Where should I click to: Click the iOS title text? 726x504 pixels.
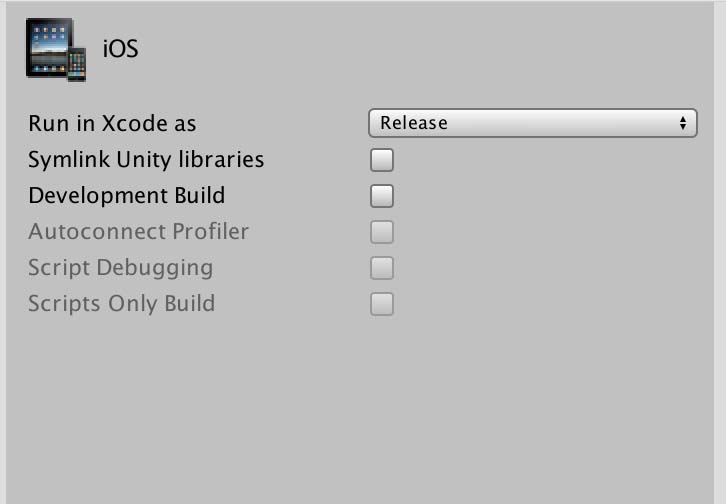[x=120, y=49]
